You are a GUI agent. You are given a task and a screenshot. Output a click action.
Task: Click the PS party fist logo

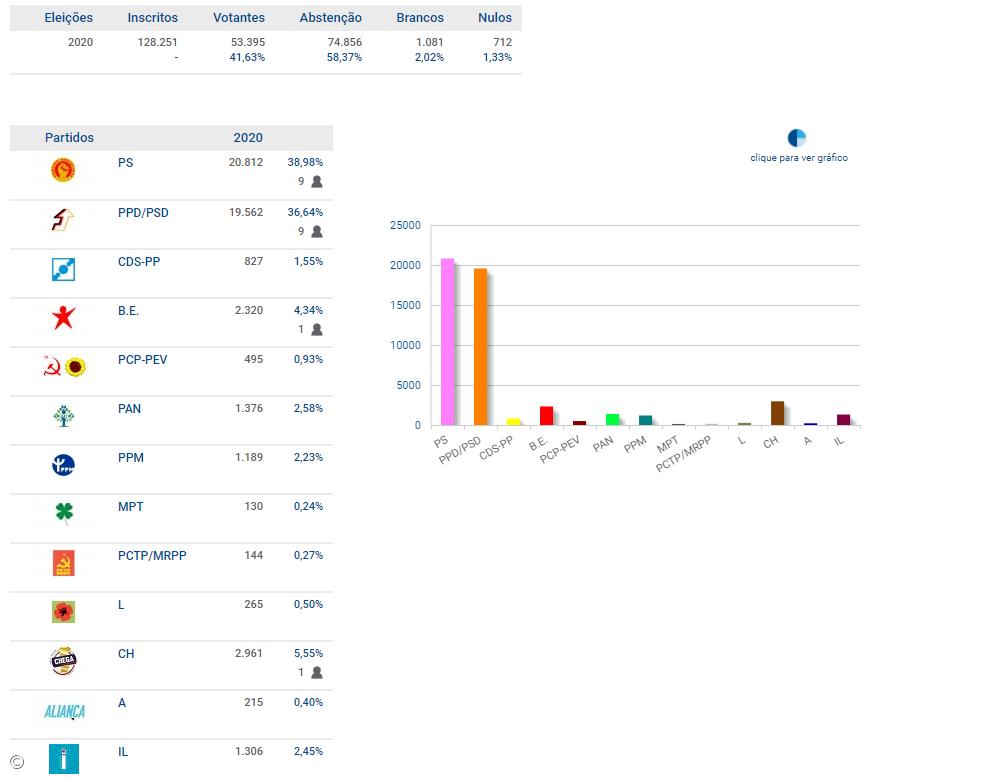64,171
